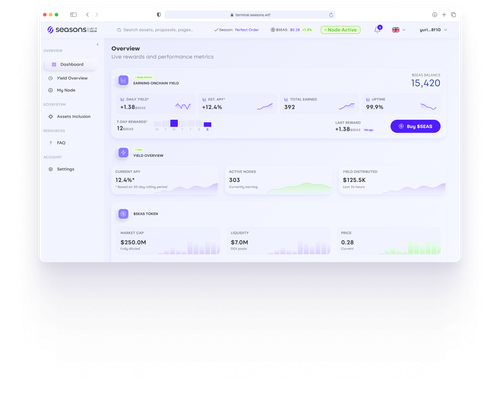Reload the page from address bar
500x401 pixels.
[x=331, y=15]
